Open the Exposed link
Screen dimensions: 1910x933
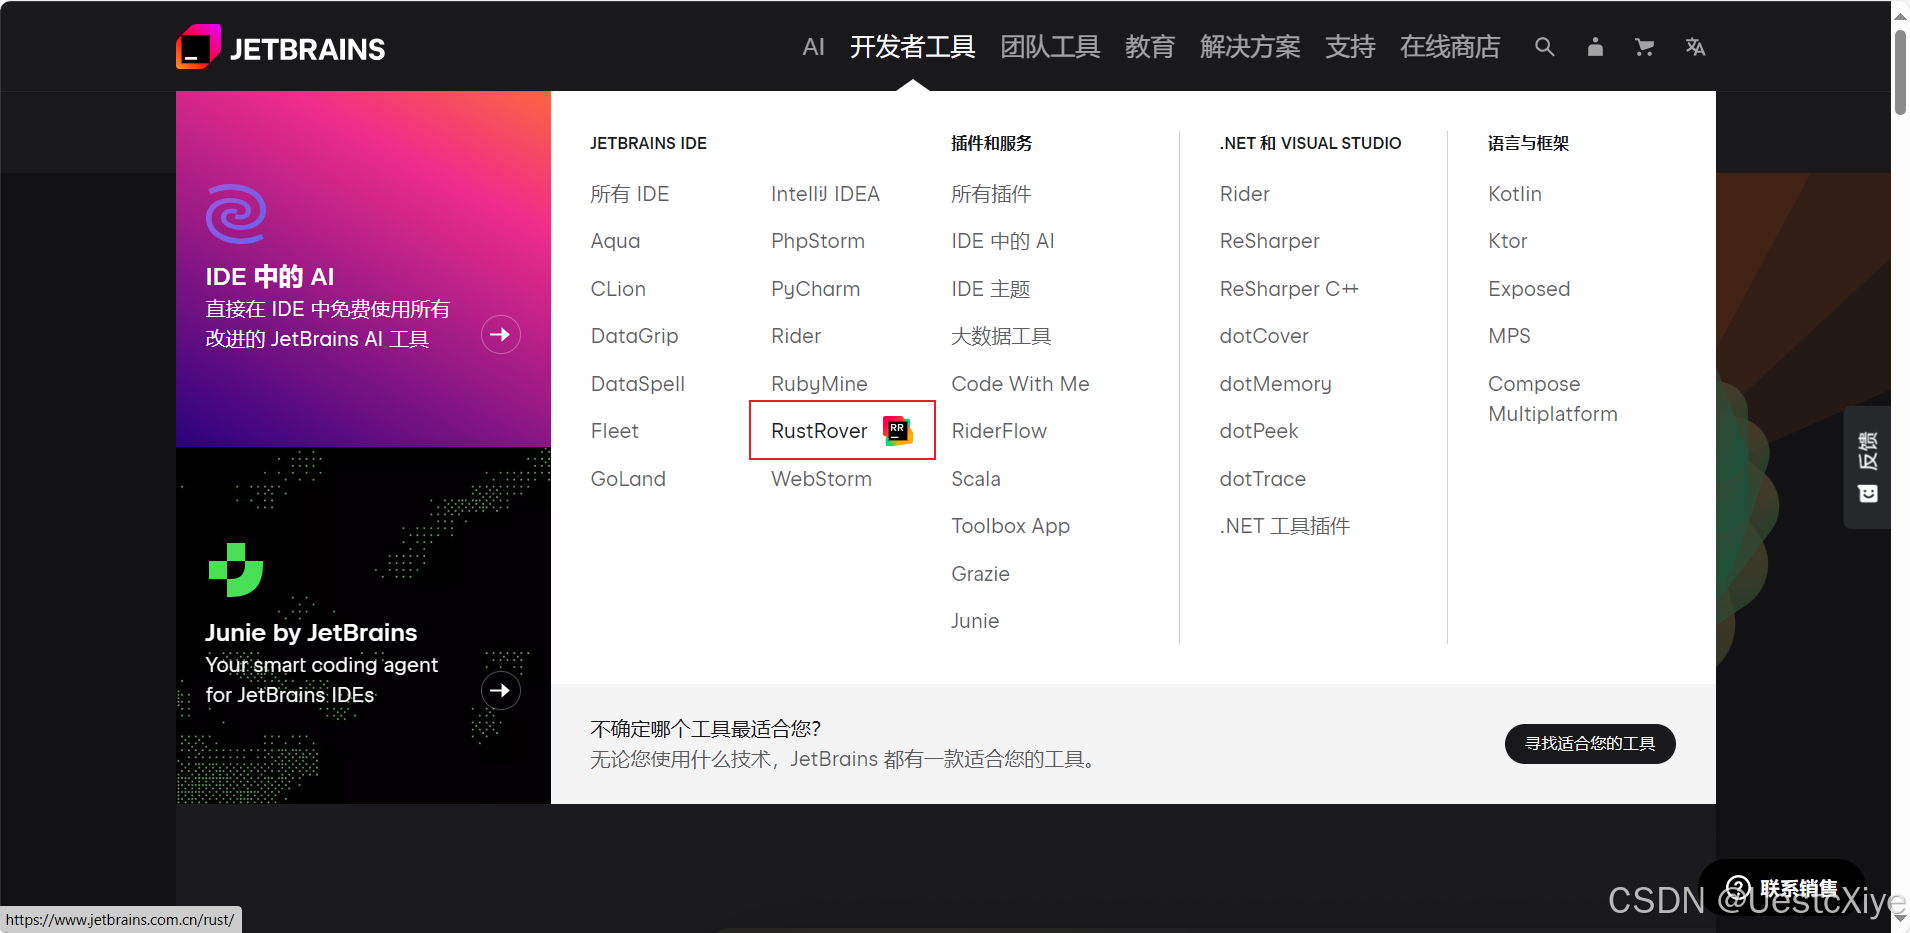[1529, 289]
